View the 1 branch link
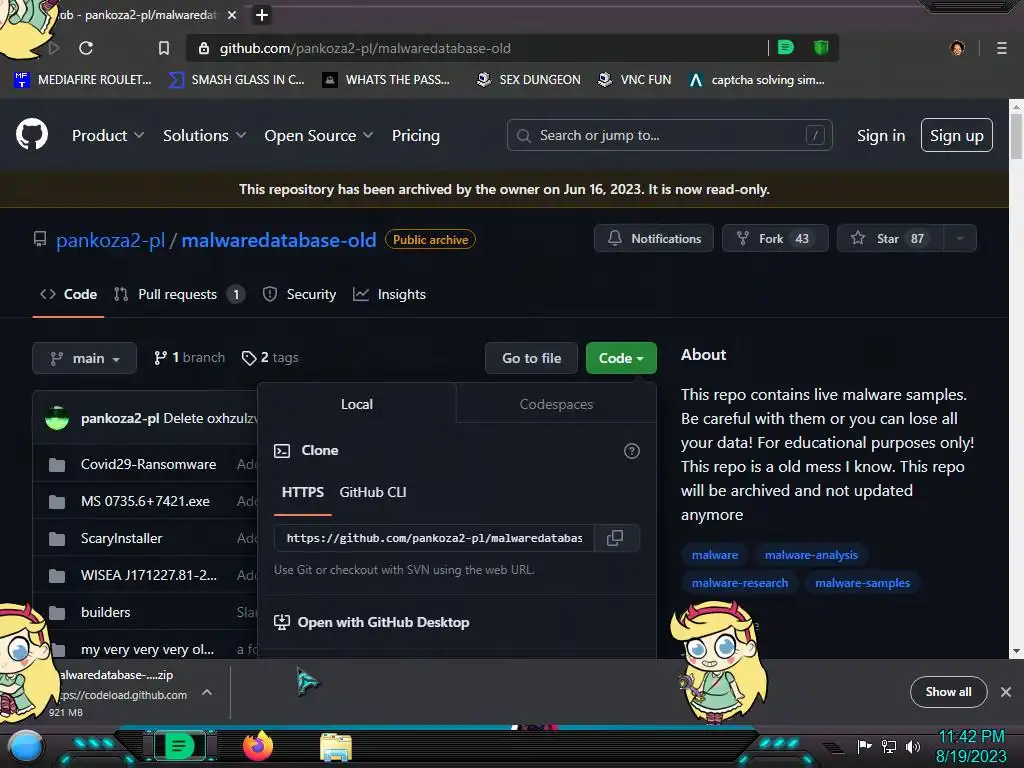1024x768 pixels. pos(189,358)
